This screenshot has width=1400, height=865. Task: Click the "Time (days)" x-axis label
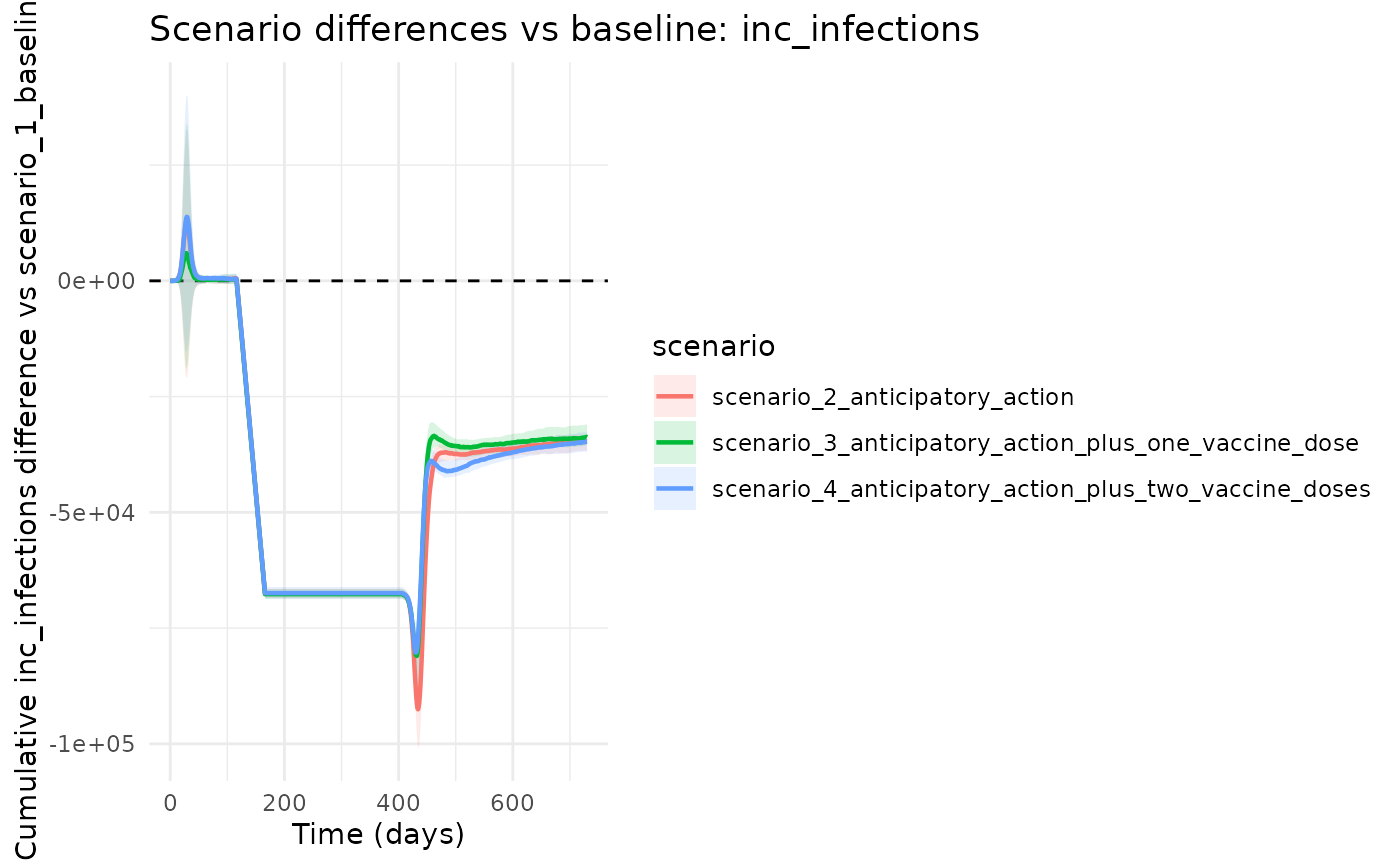coord(378,833)
